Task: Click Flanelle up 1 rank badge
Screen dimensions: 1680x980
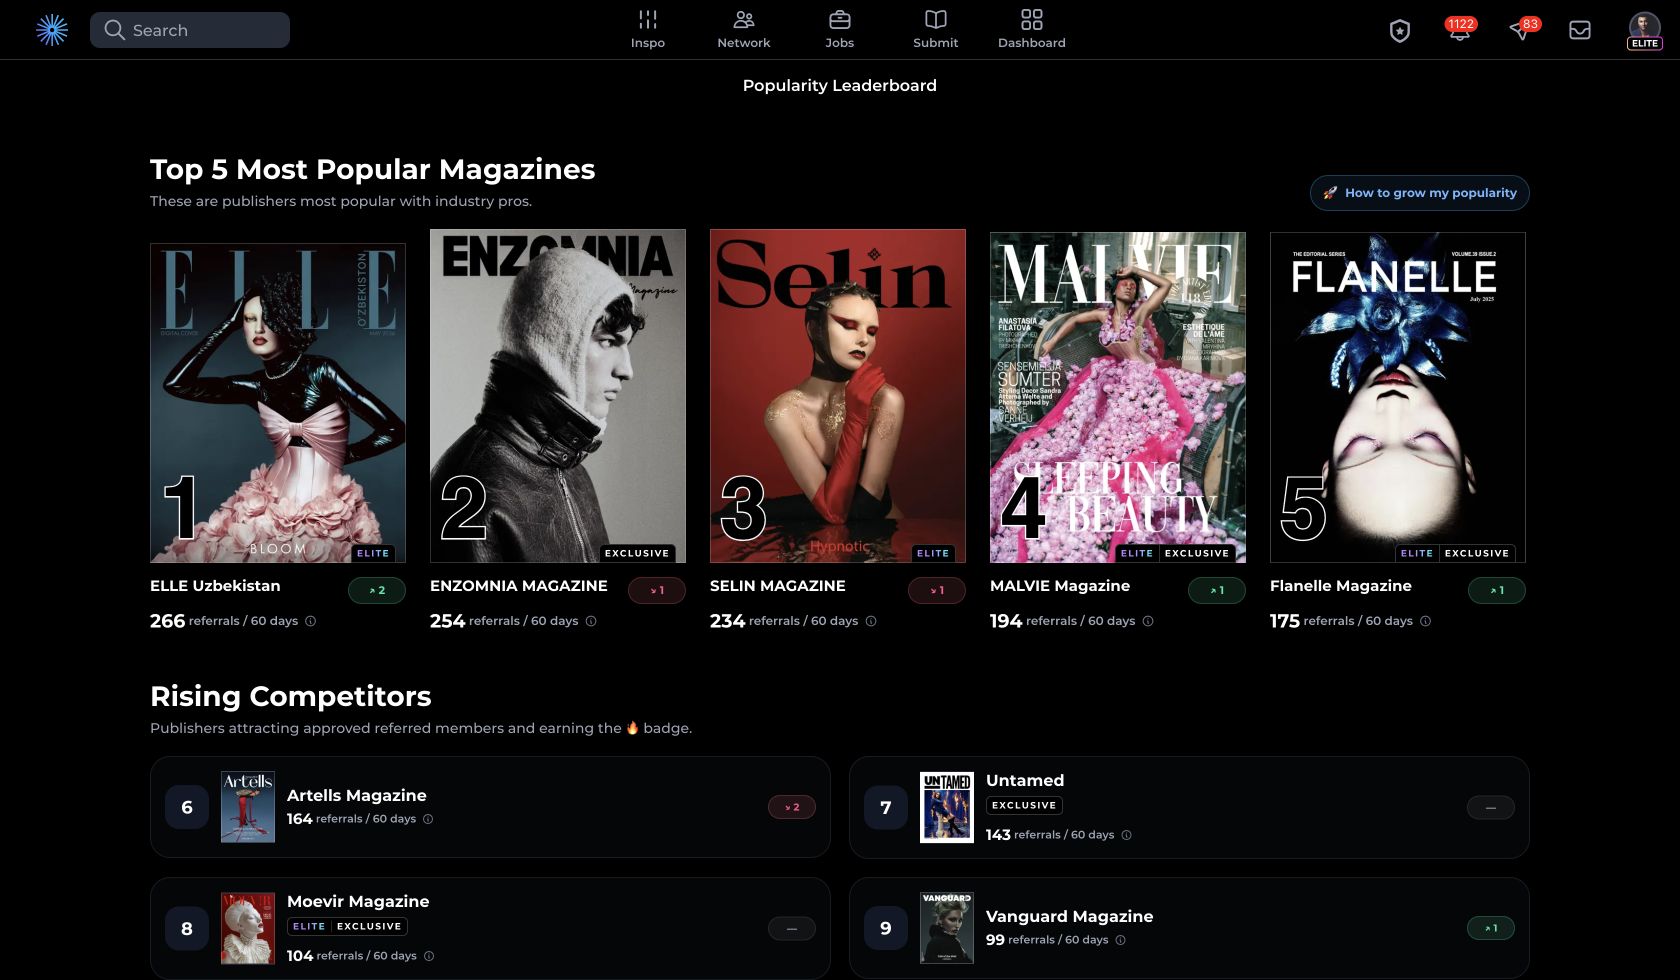Action: click(x=1497, y=591)
